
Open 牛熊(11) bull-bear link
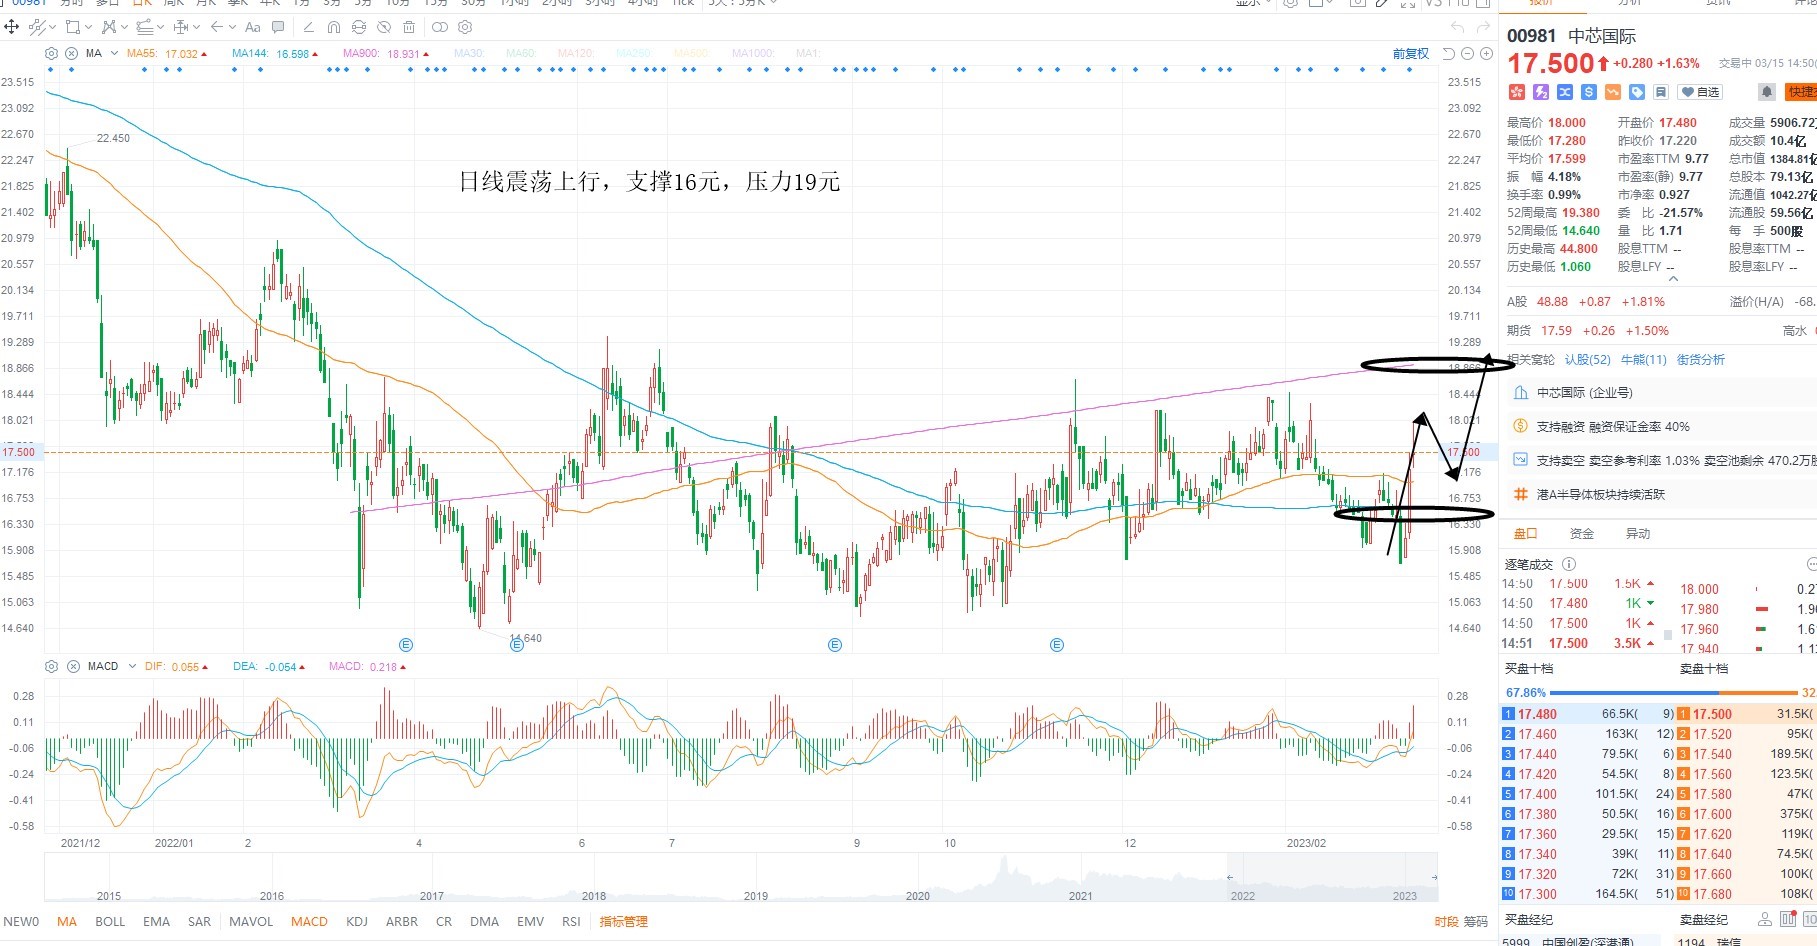coord(1644,360)
